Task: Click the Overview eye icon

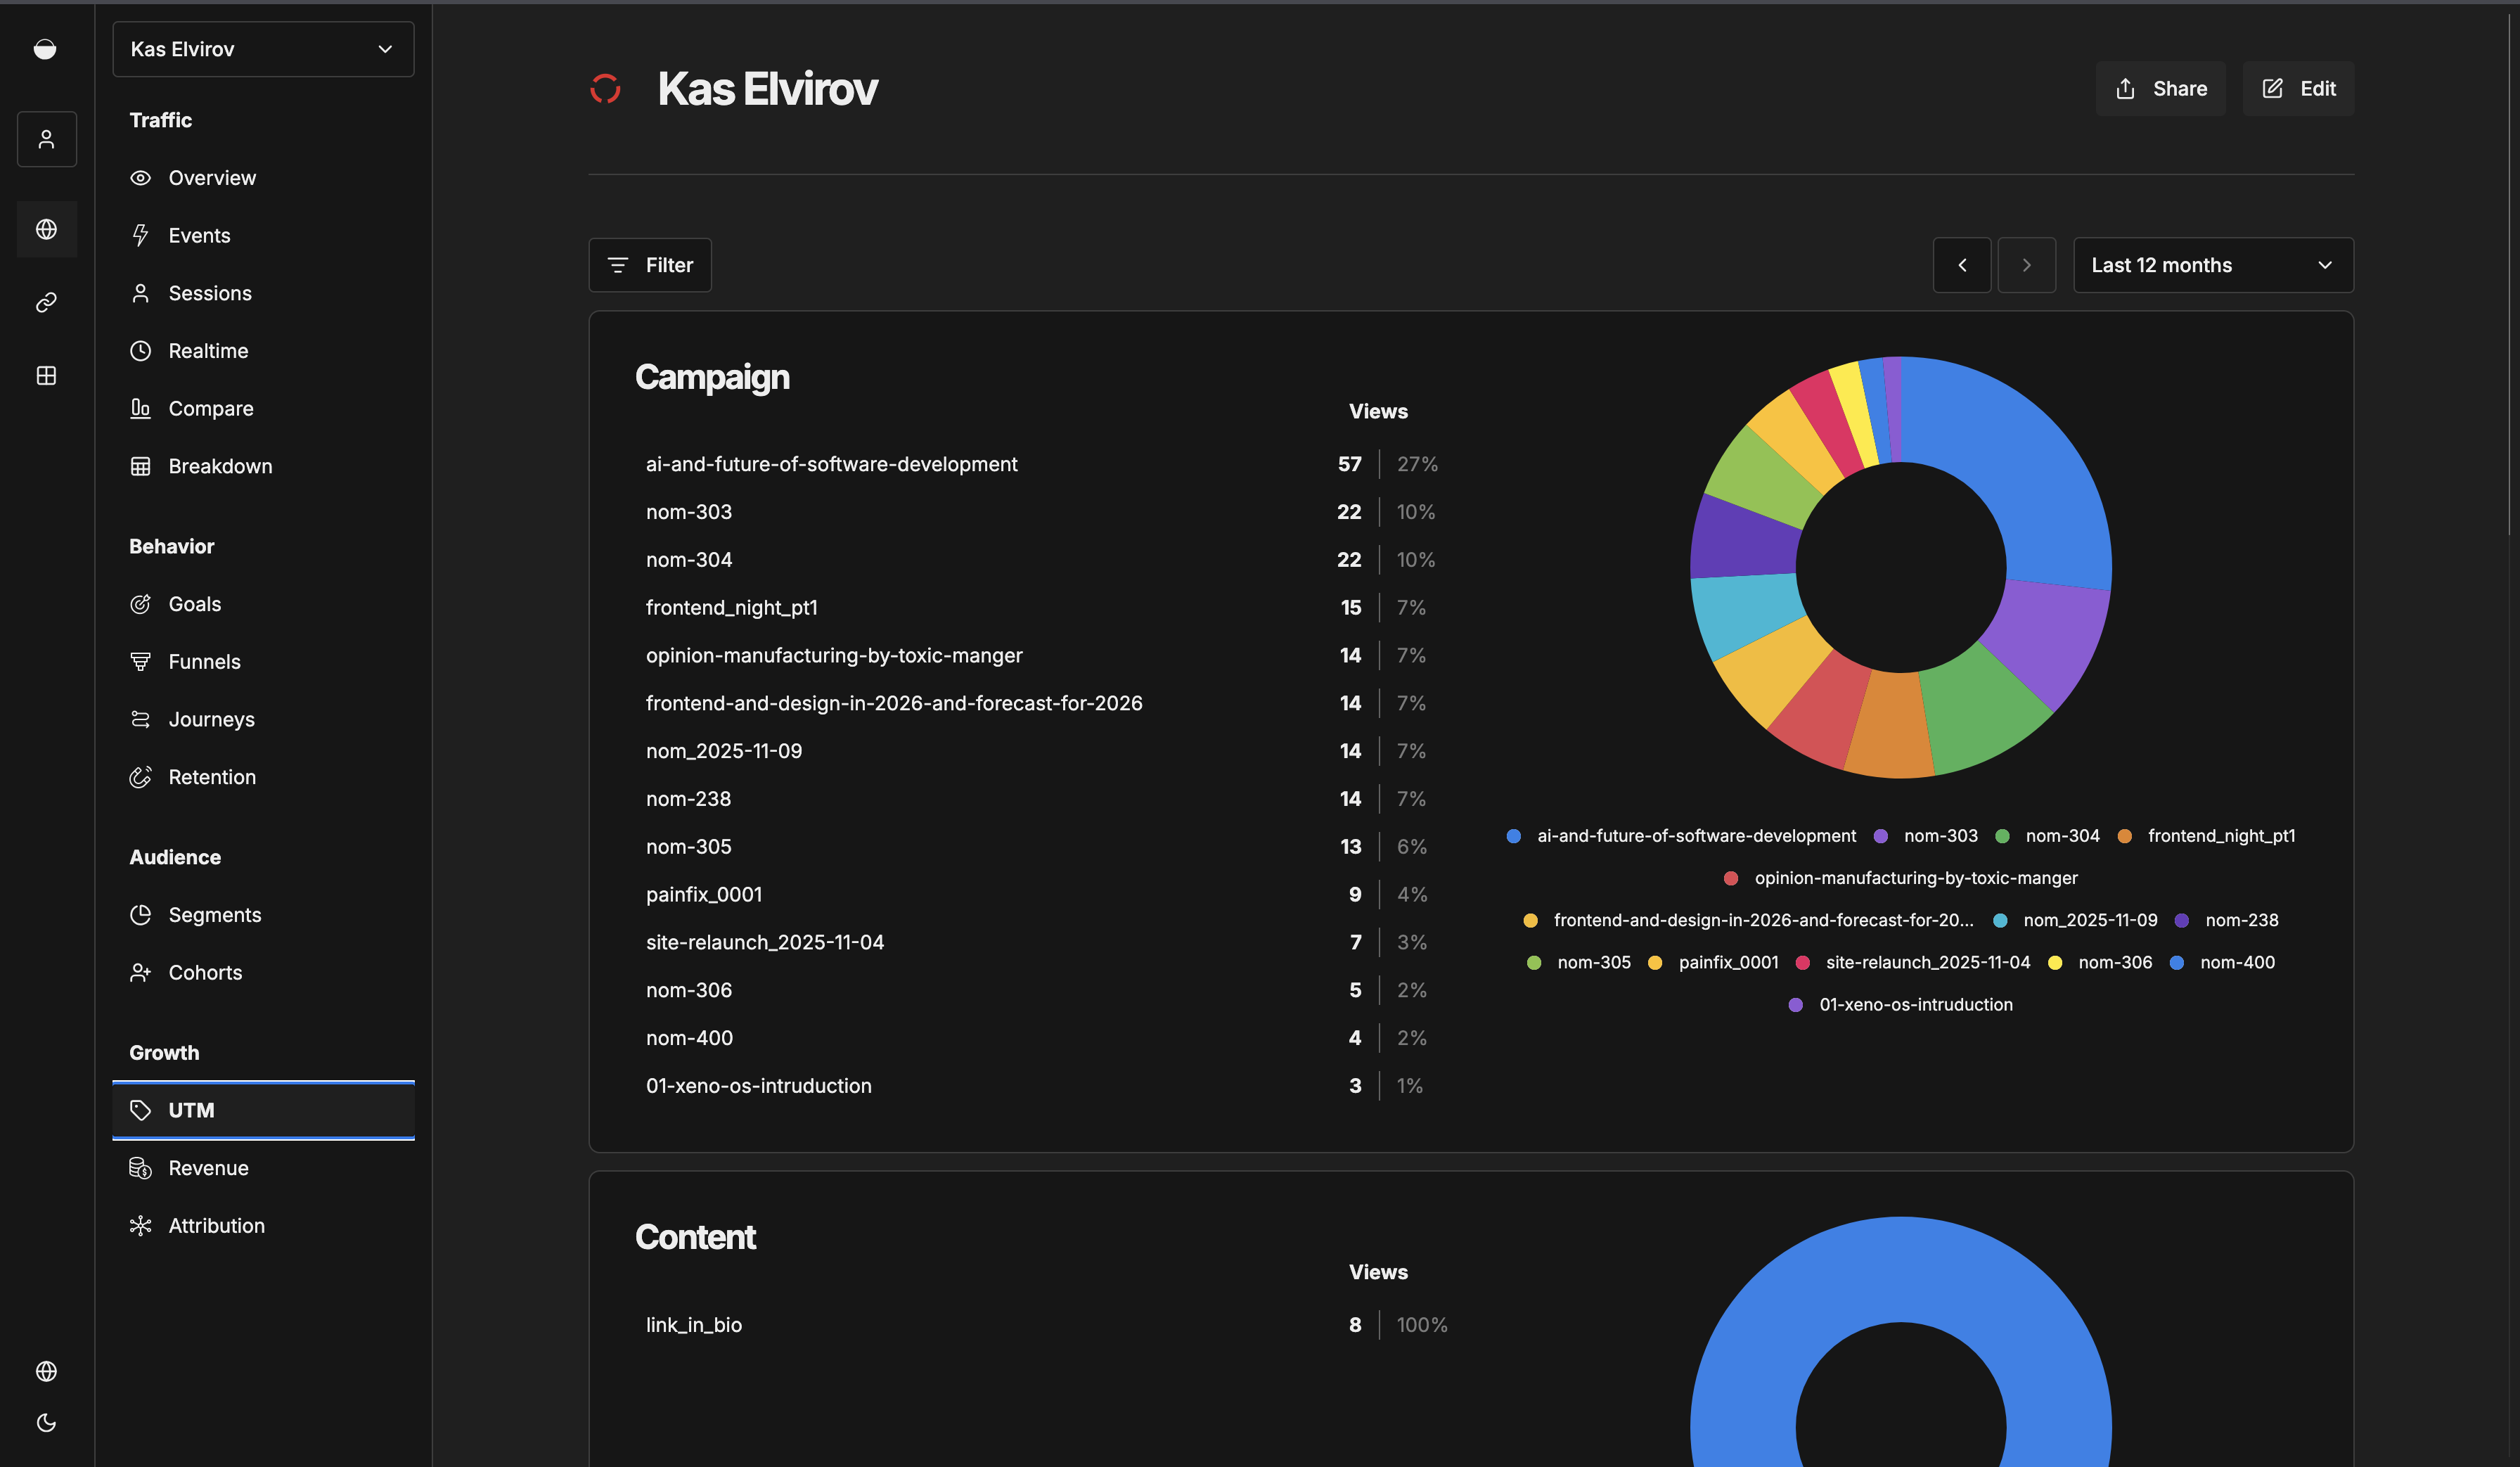Action: click(141, 178)
